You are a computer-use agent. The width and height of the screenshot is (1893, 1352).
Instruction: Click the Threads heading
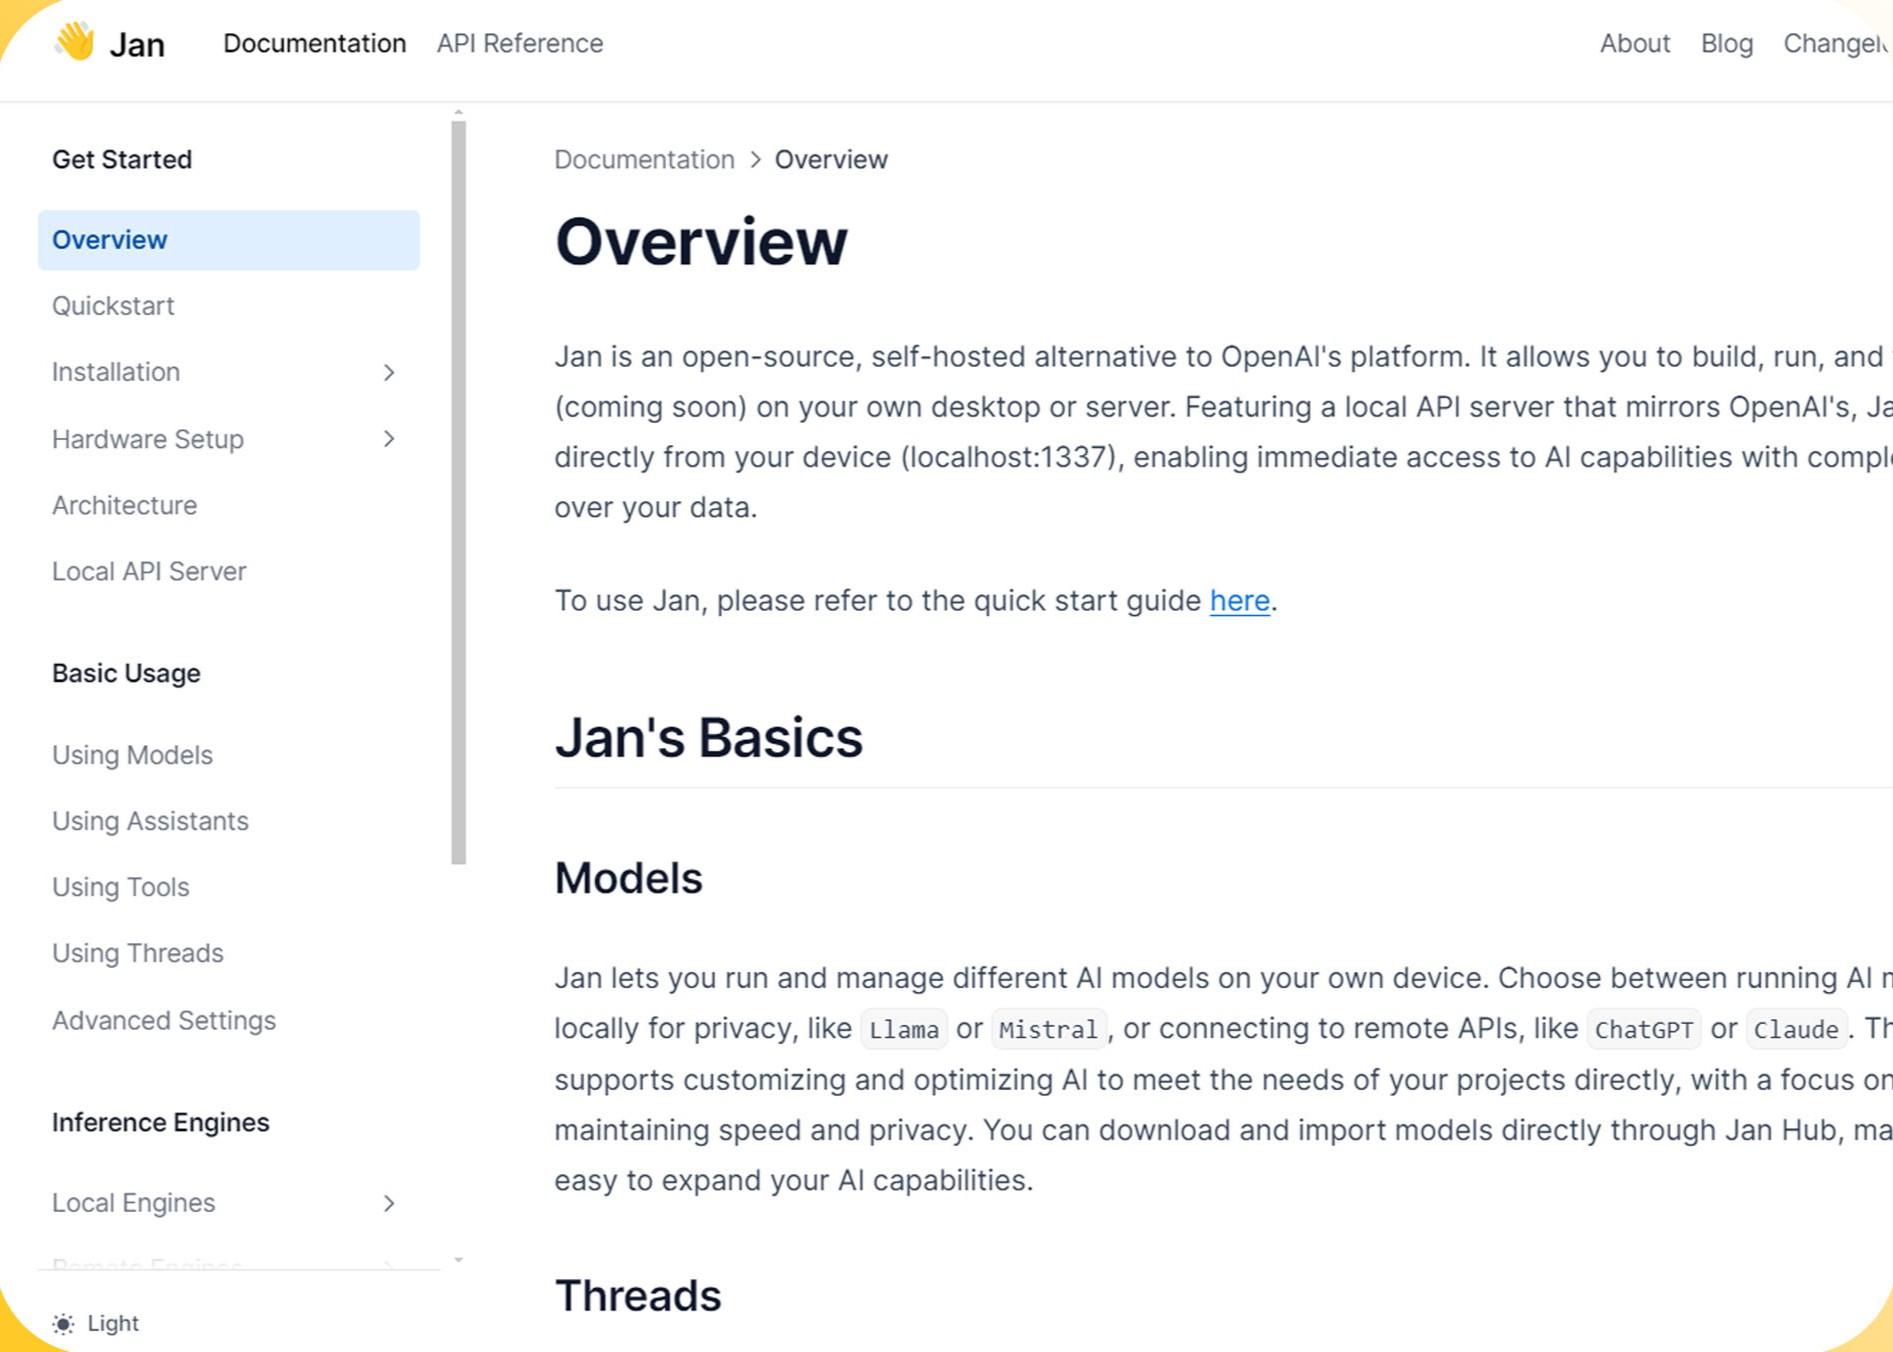tap(638, 1296)
